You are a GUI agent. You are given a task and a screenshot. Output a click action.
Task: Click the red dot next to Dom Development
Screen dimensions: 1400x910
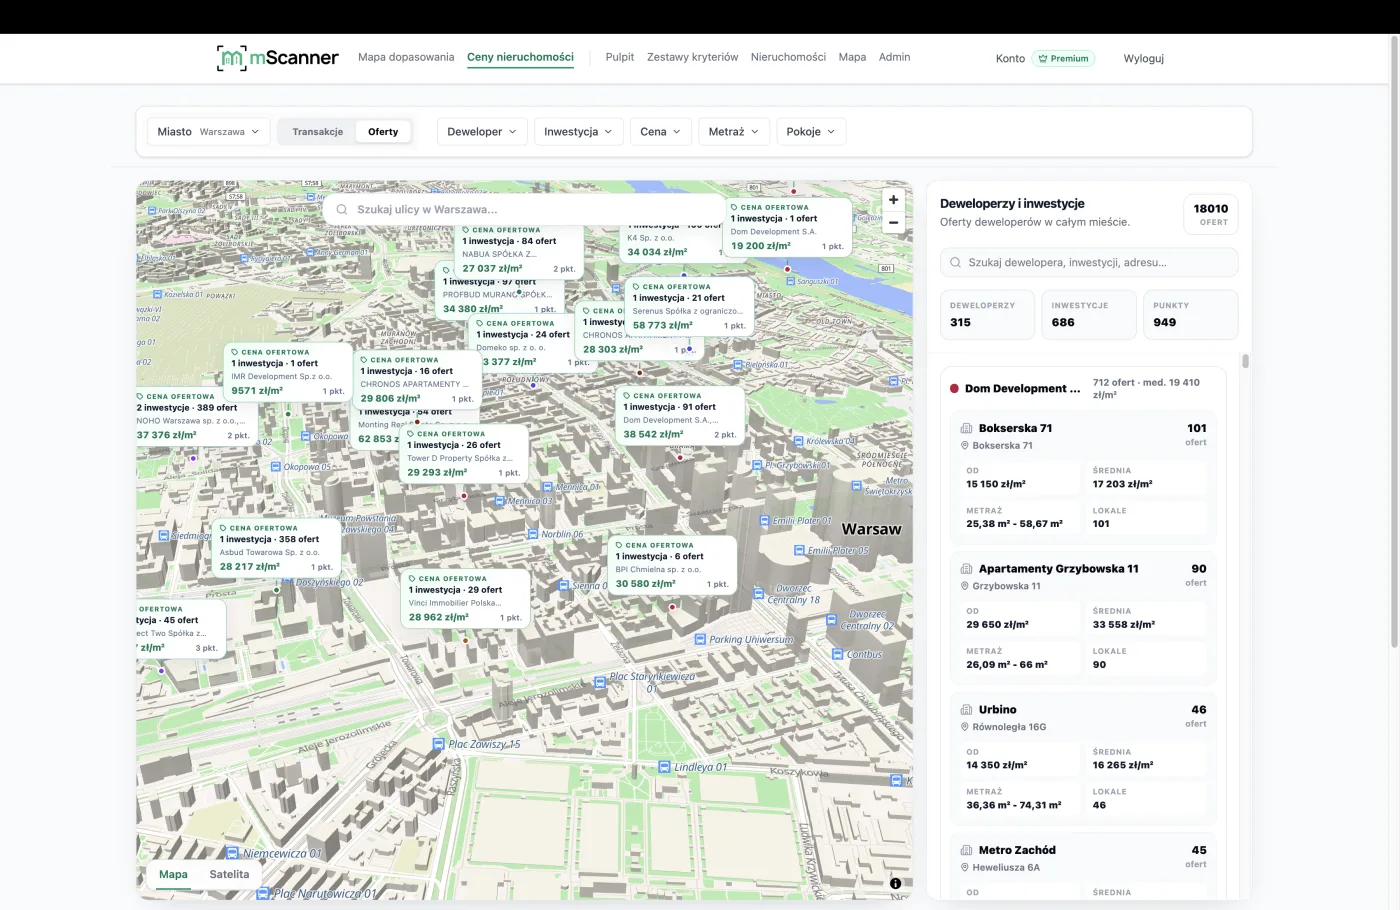[954, 388]
